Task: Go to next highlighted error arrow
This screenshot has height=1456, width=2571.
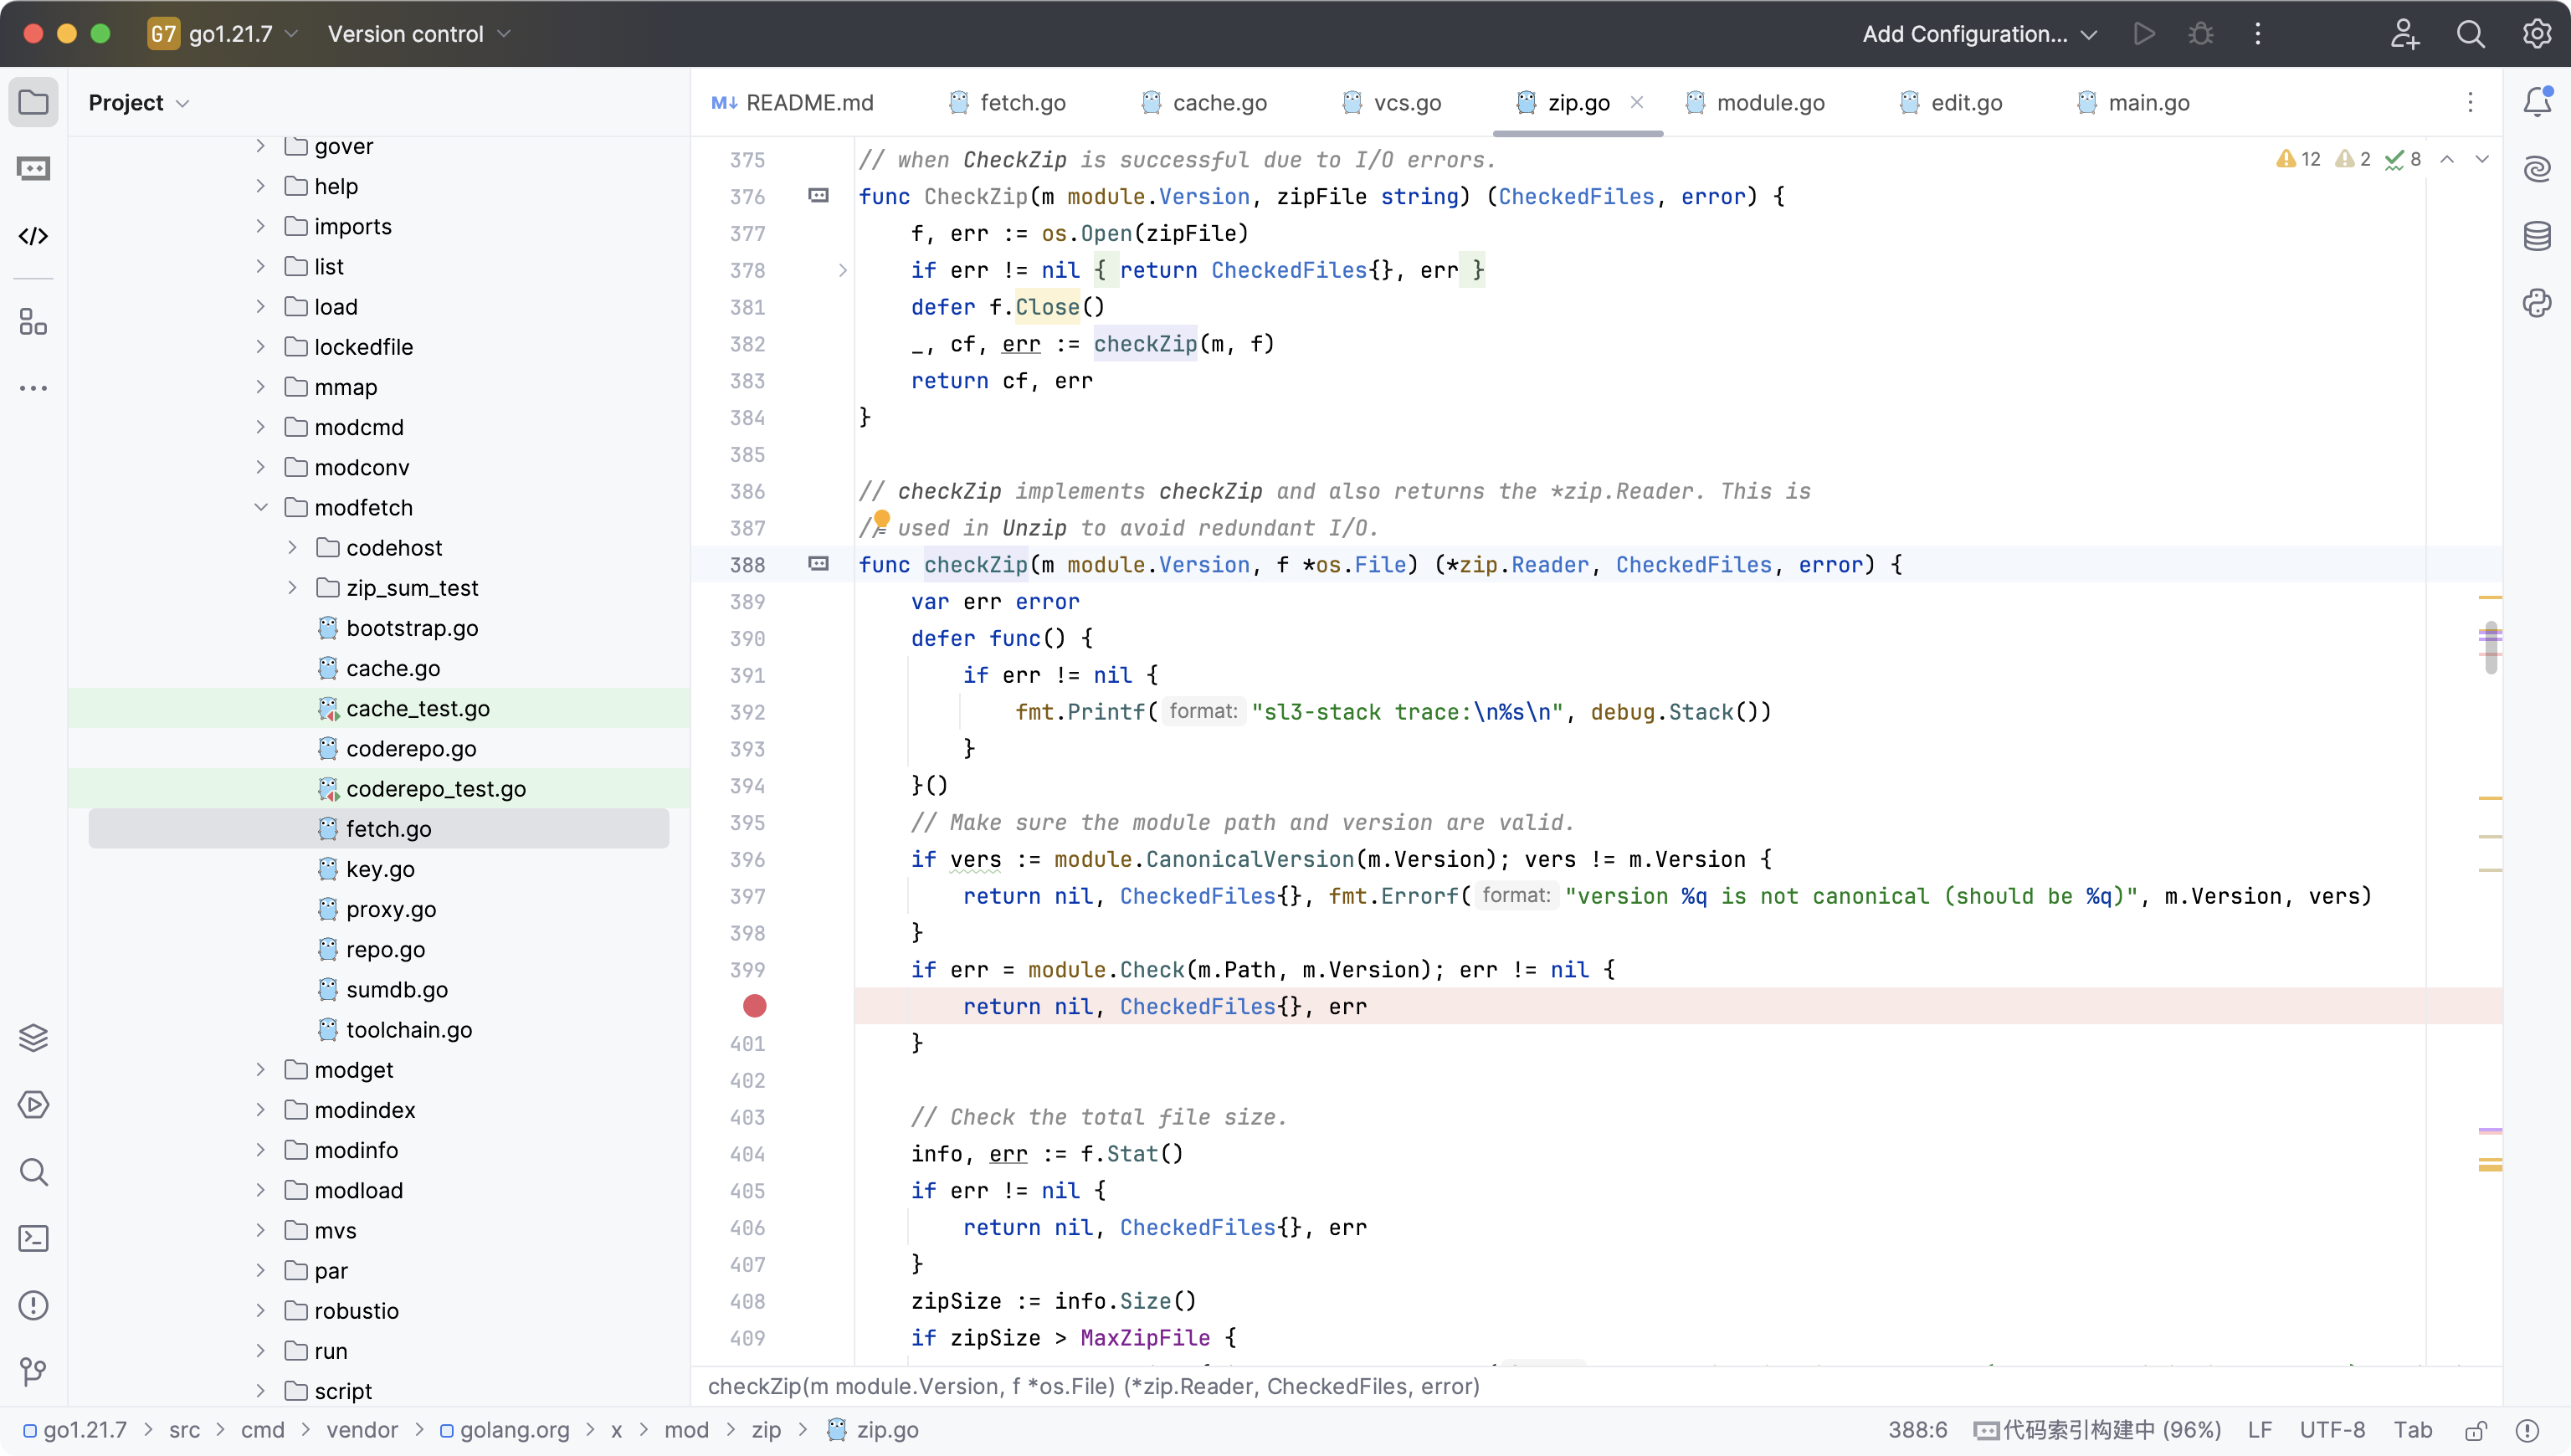Action: [x=2482, y=159]
